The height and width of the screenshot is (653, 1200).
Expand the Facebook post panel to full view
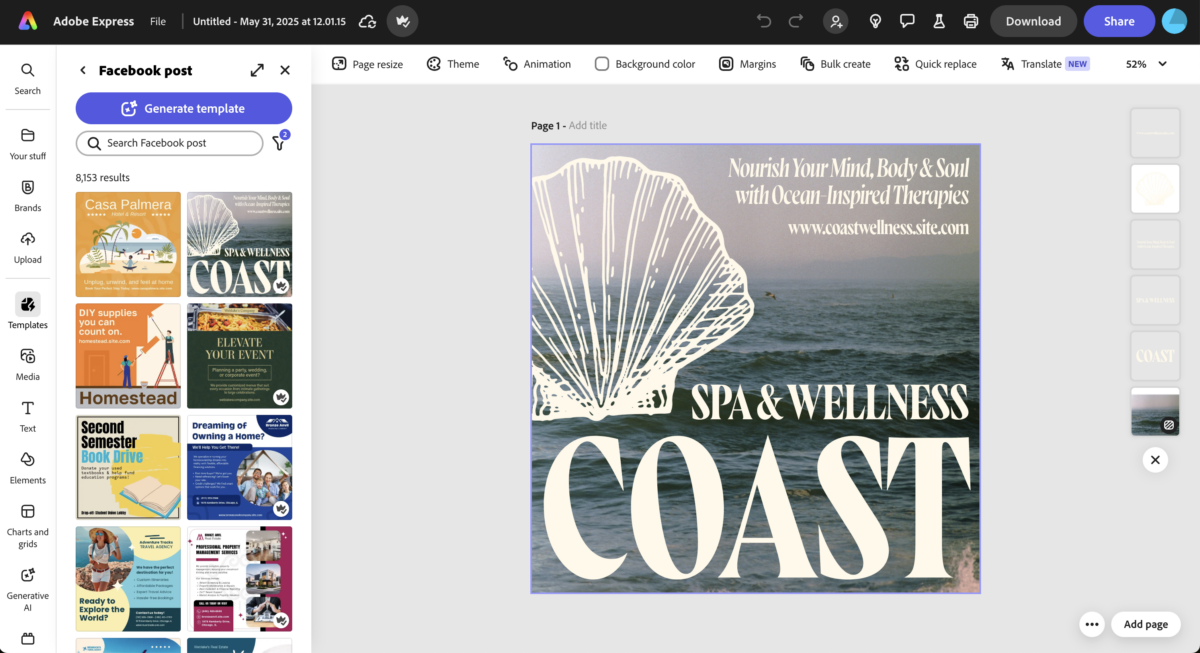[257, 70]
